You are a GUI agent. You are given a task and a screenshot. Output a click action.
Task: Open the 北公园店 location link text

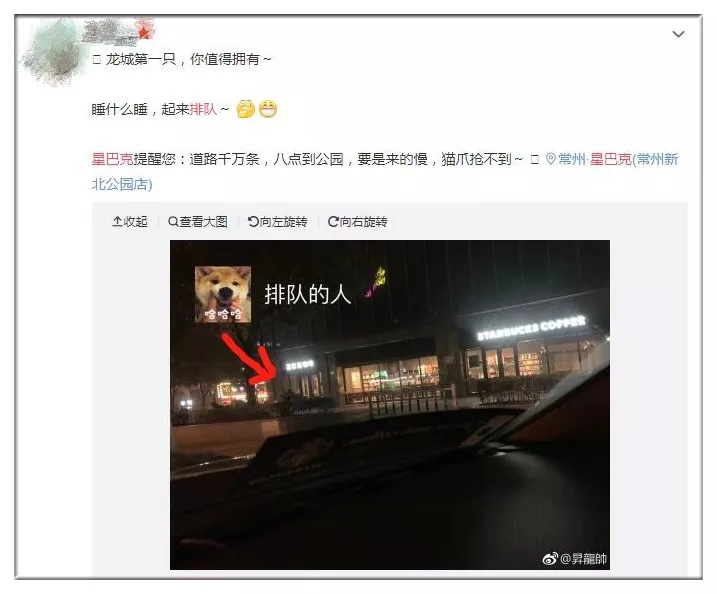pyautogui.click(x=122, y=184)
